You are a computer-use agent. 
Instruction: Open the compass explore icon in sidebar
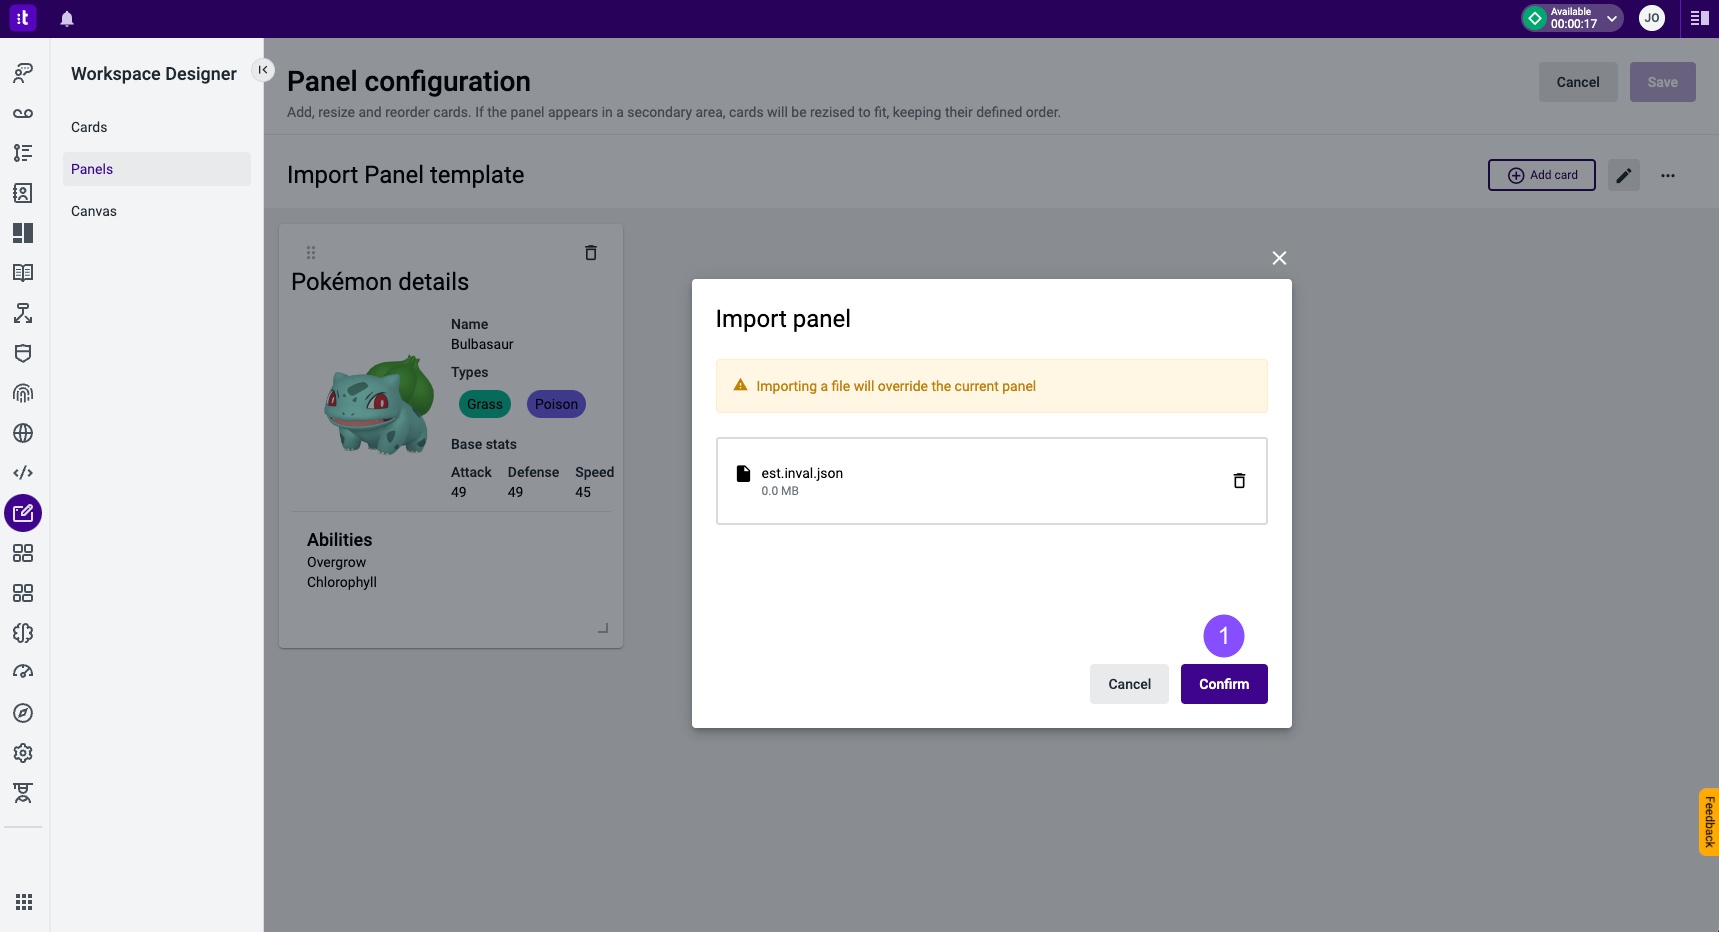point(23,713)
